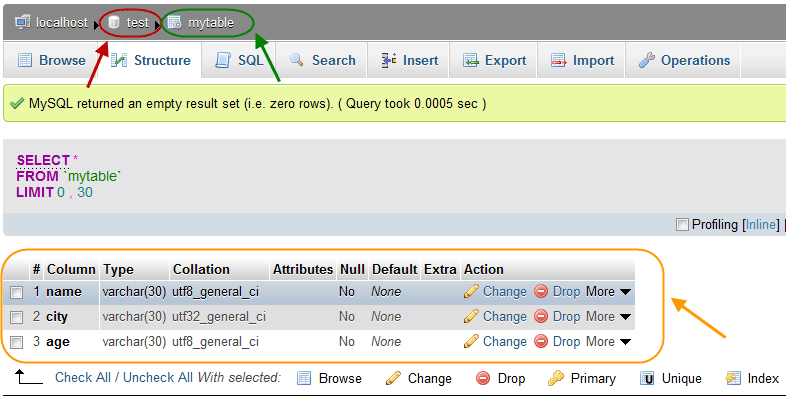Image resolution: width=786 pixels, height=401 pixels.
Task: Click the SELECT keyword in the query
Action: 43,160
